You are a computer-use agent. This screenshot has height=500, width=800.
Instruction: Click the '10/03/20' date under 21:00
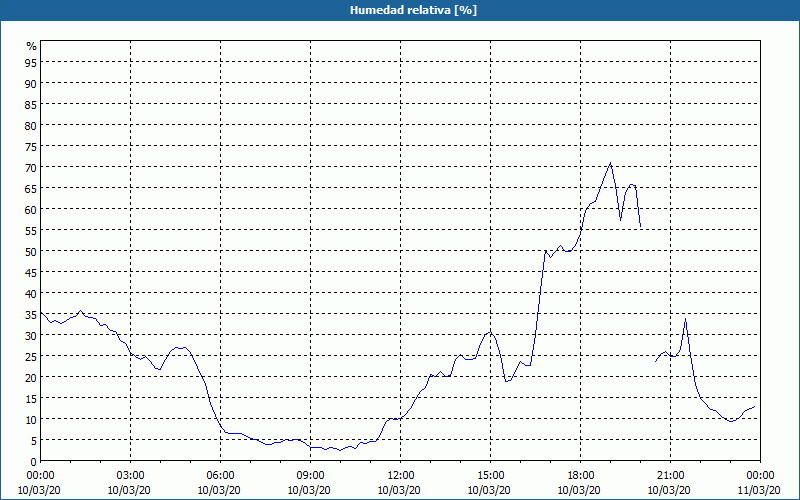point(669,490)
